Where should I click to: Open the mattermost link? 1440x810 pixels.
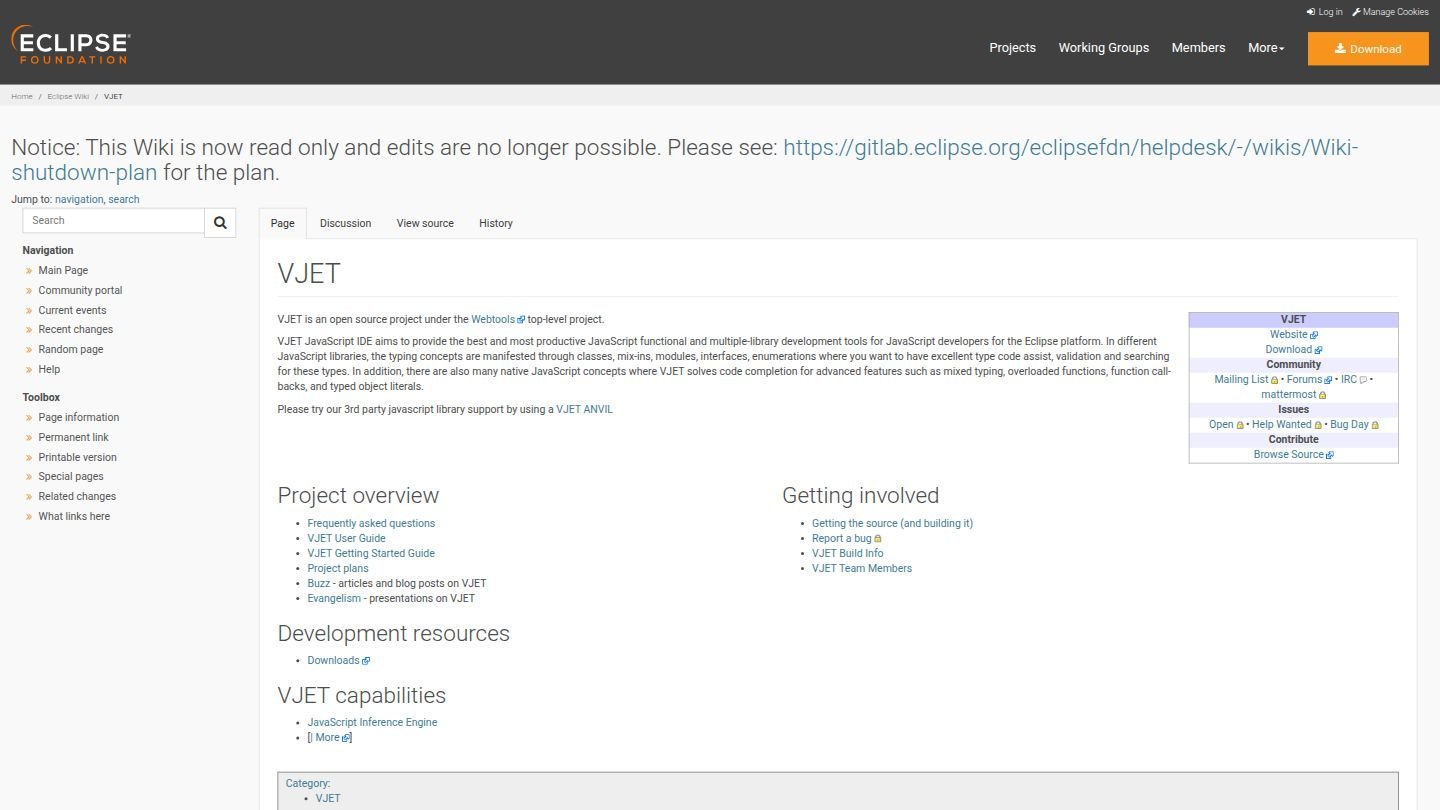[1293, 394]
